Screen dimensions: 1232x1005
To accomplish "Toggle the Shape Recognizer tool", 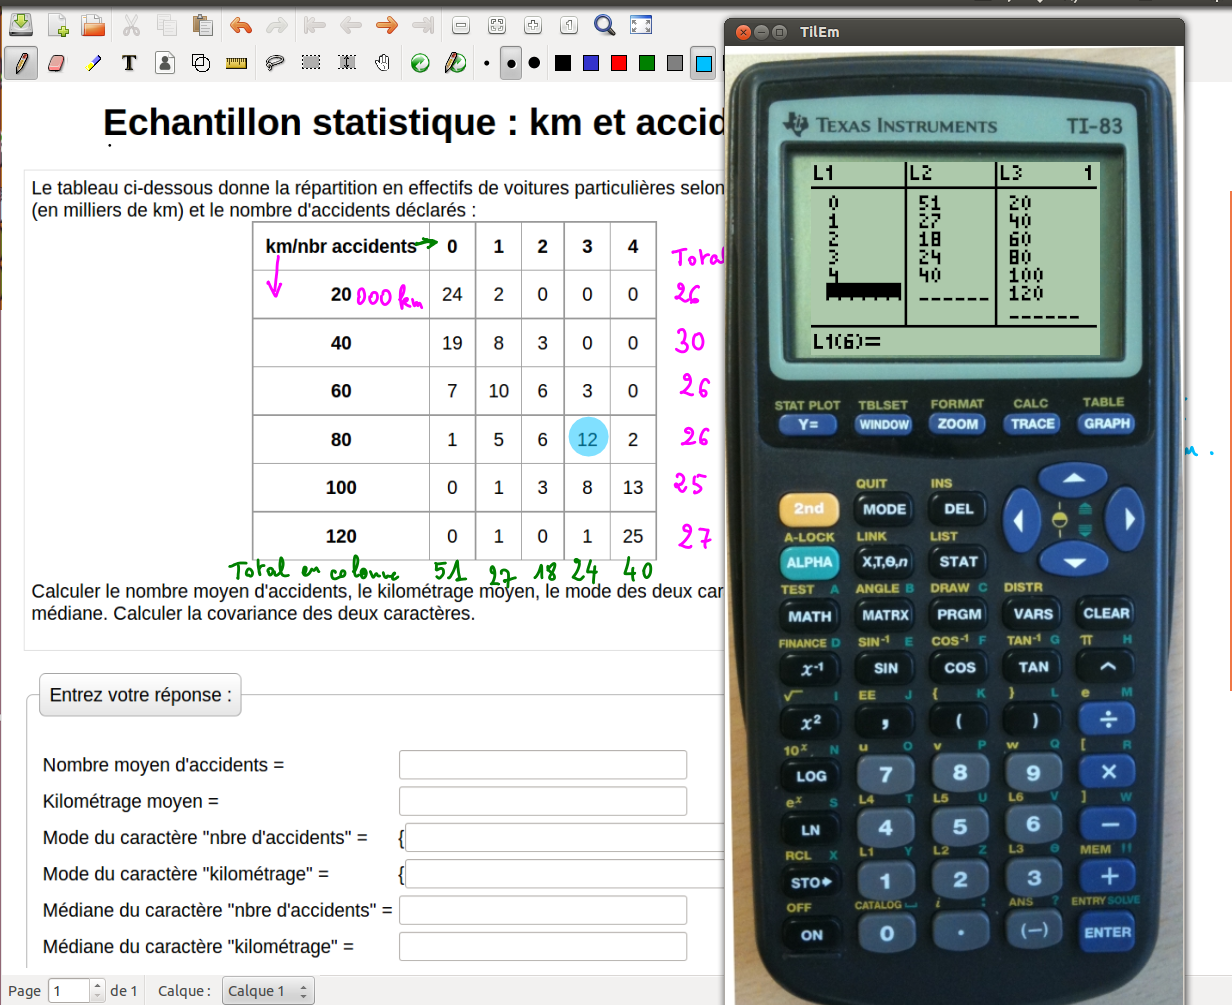I will [201, 63].
